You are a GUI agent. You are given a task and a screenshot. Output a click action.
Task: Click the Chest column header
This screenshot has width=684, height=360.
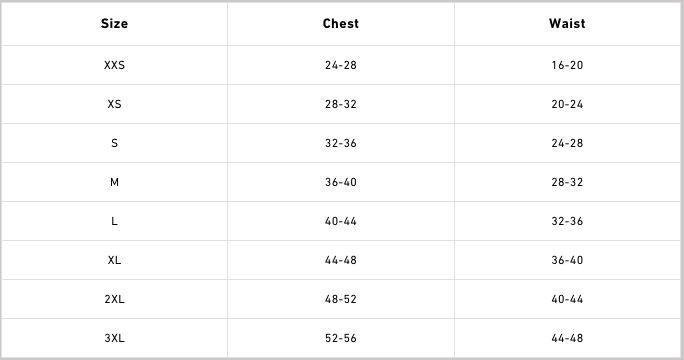pos(341,24)
